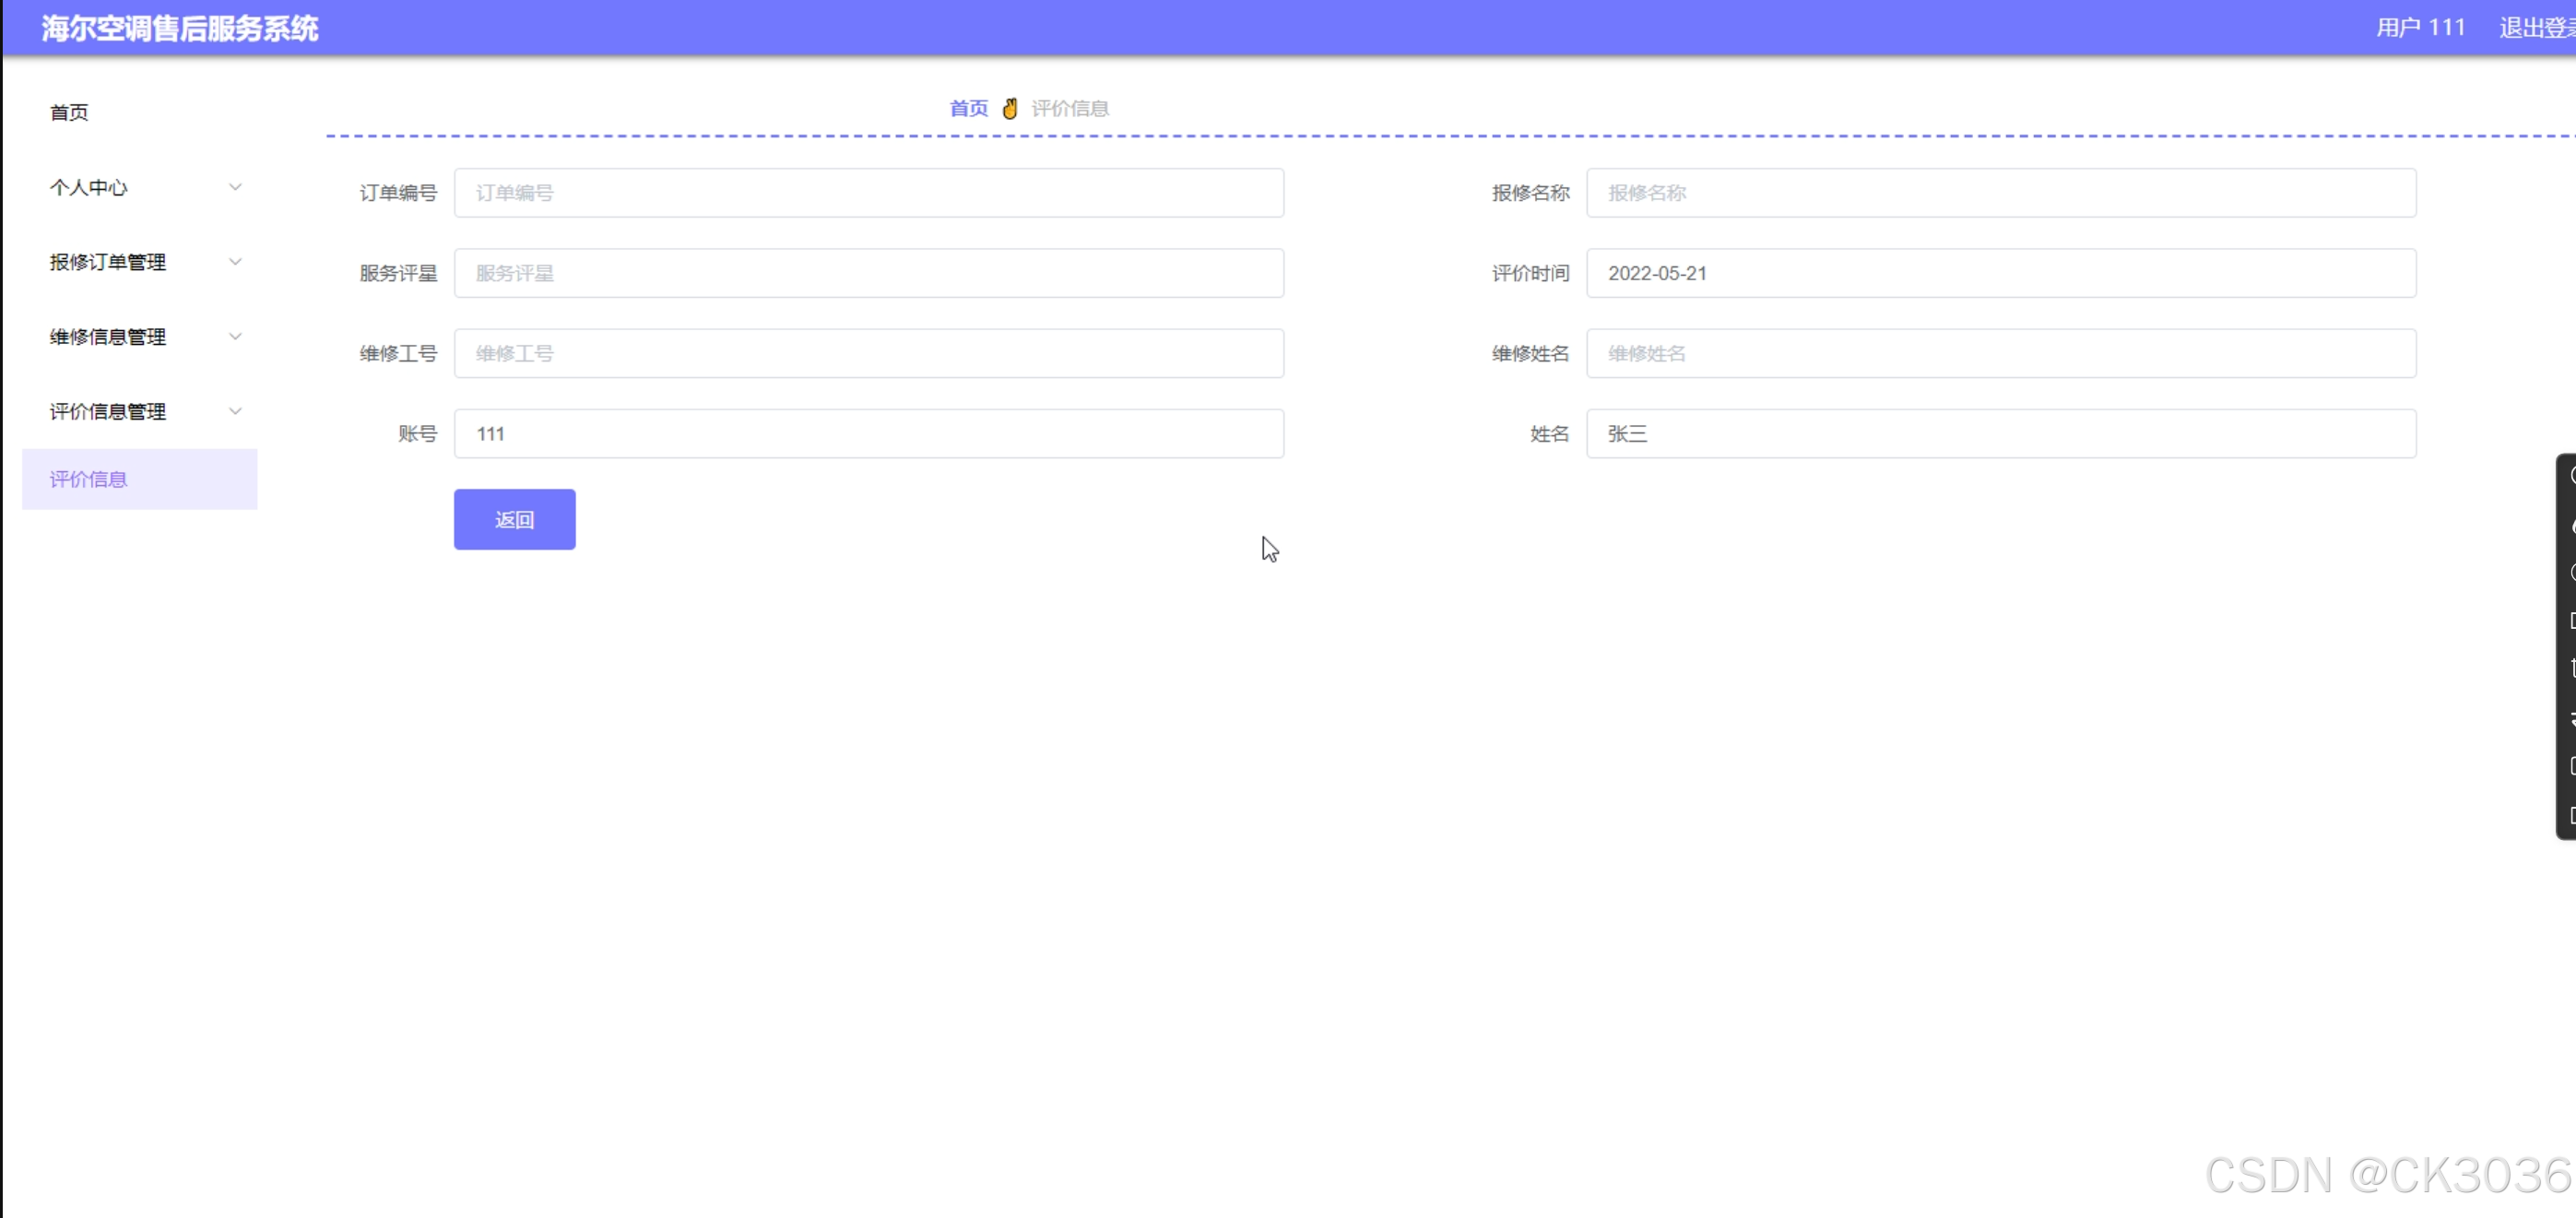Click the hand icon in breadcrumb
This screenshot has height=1218, width=2576.
tap(1010, 108)
